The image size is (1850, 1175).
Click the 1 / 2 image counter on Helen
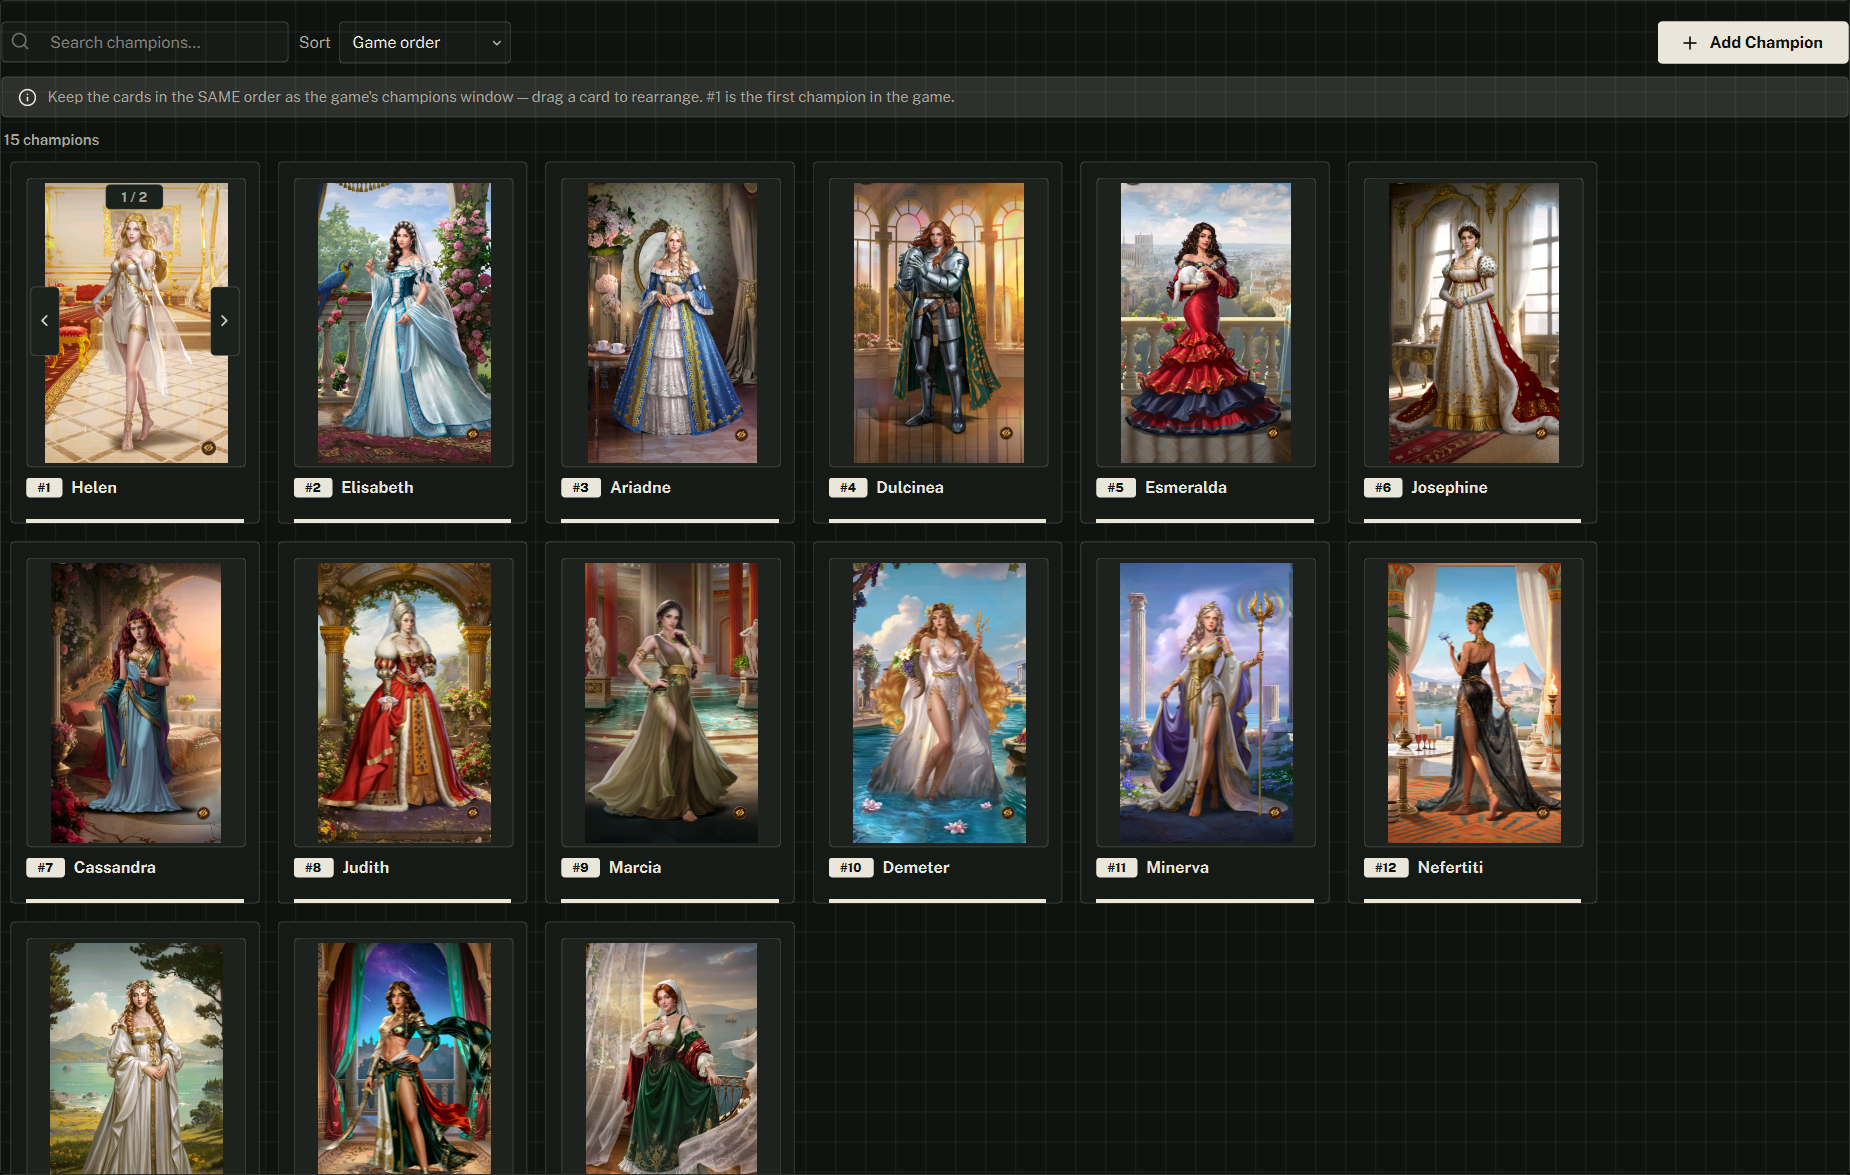[x=134, y=197]
